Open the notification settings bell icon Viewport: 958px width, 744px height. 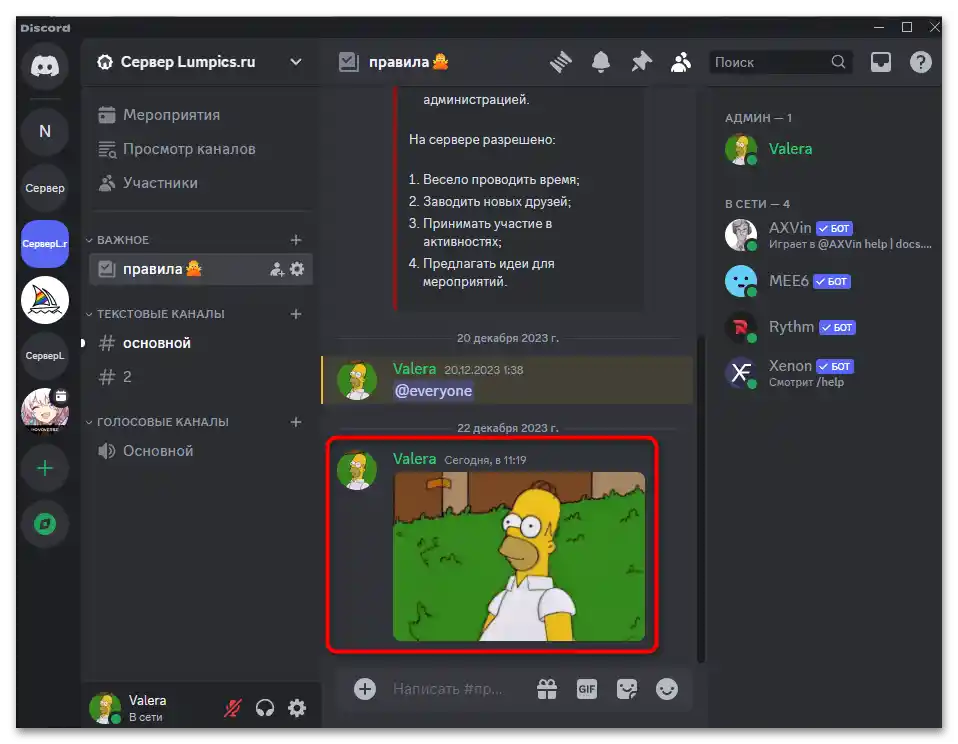pyautogui.click(x=600, y=61)
